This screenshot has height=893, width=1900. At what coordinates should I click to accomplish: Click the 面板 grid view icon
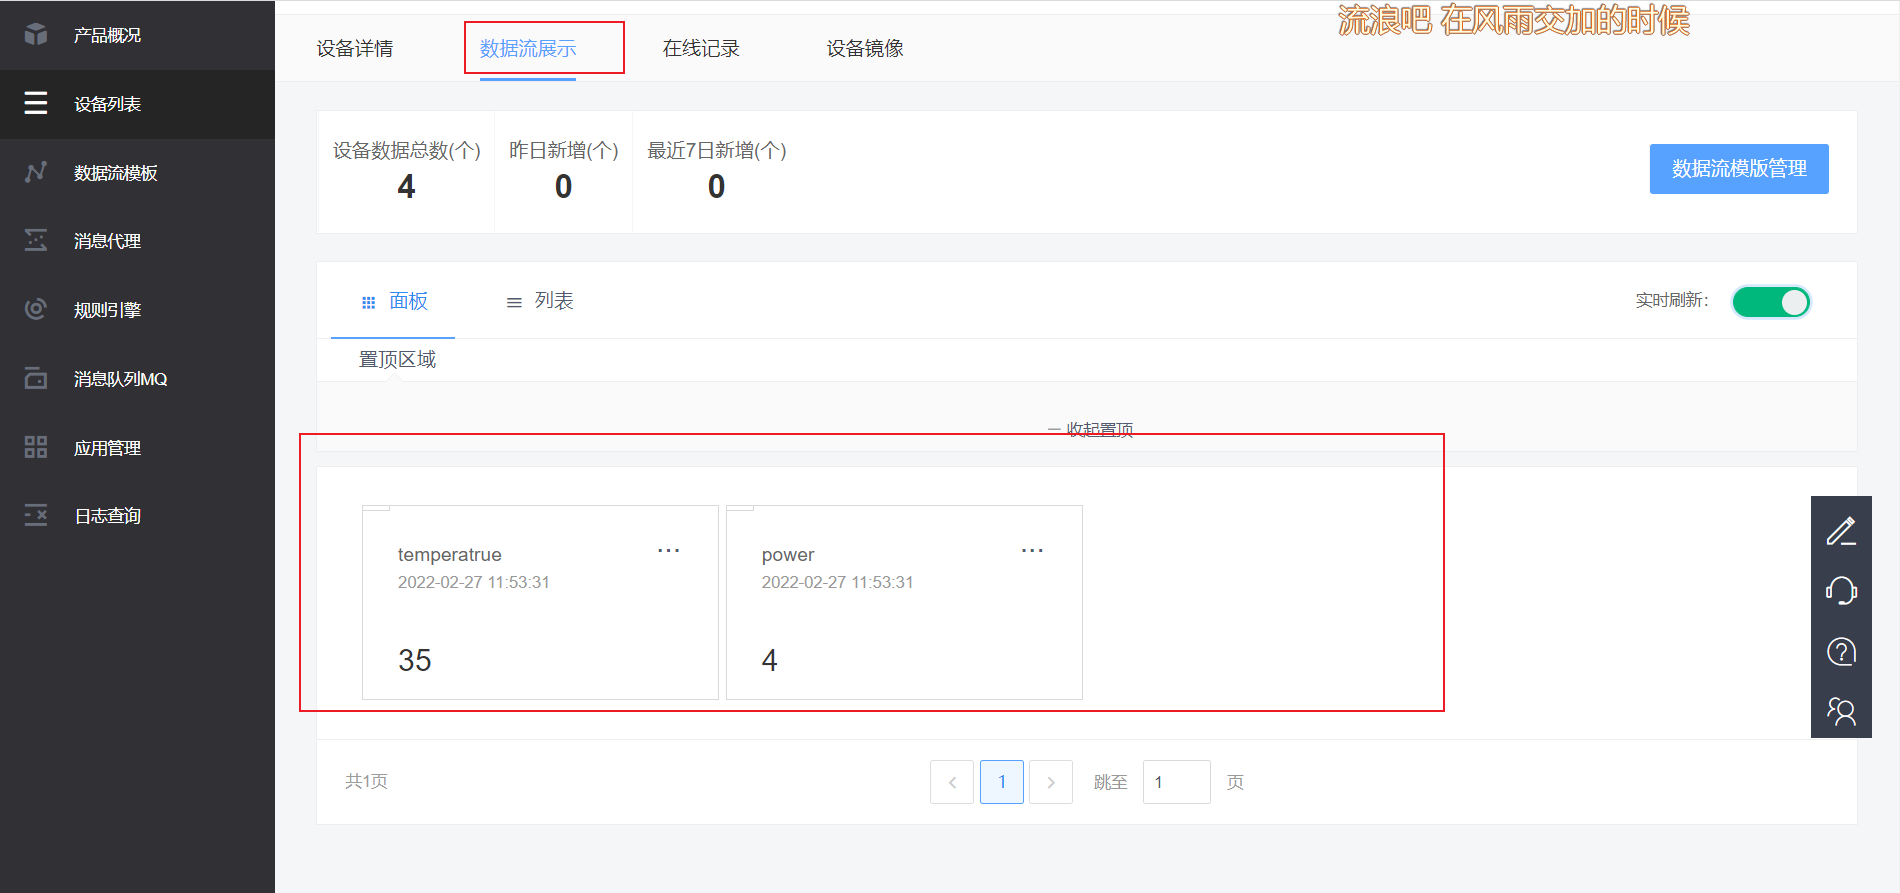(369, 302)
